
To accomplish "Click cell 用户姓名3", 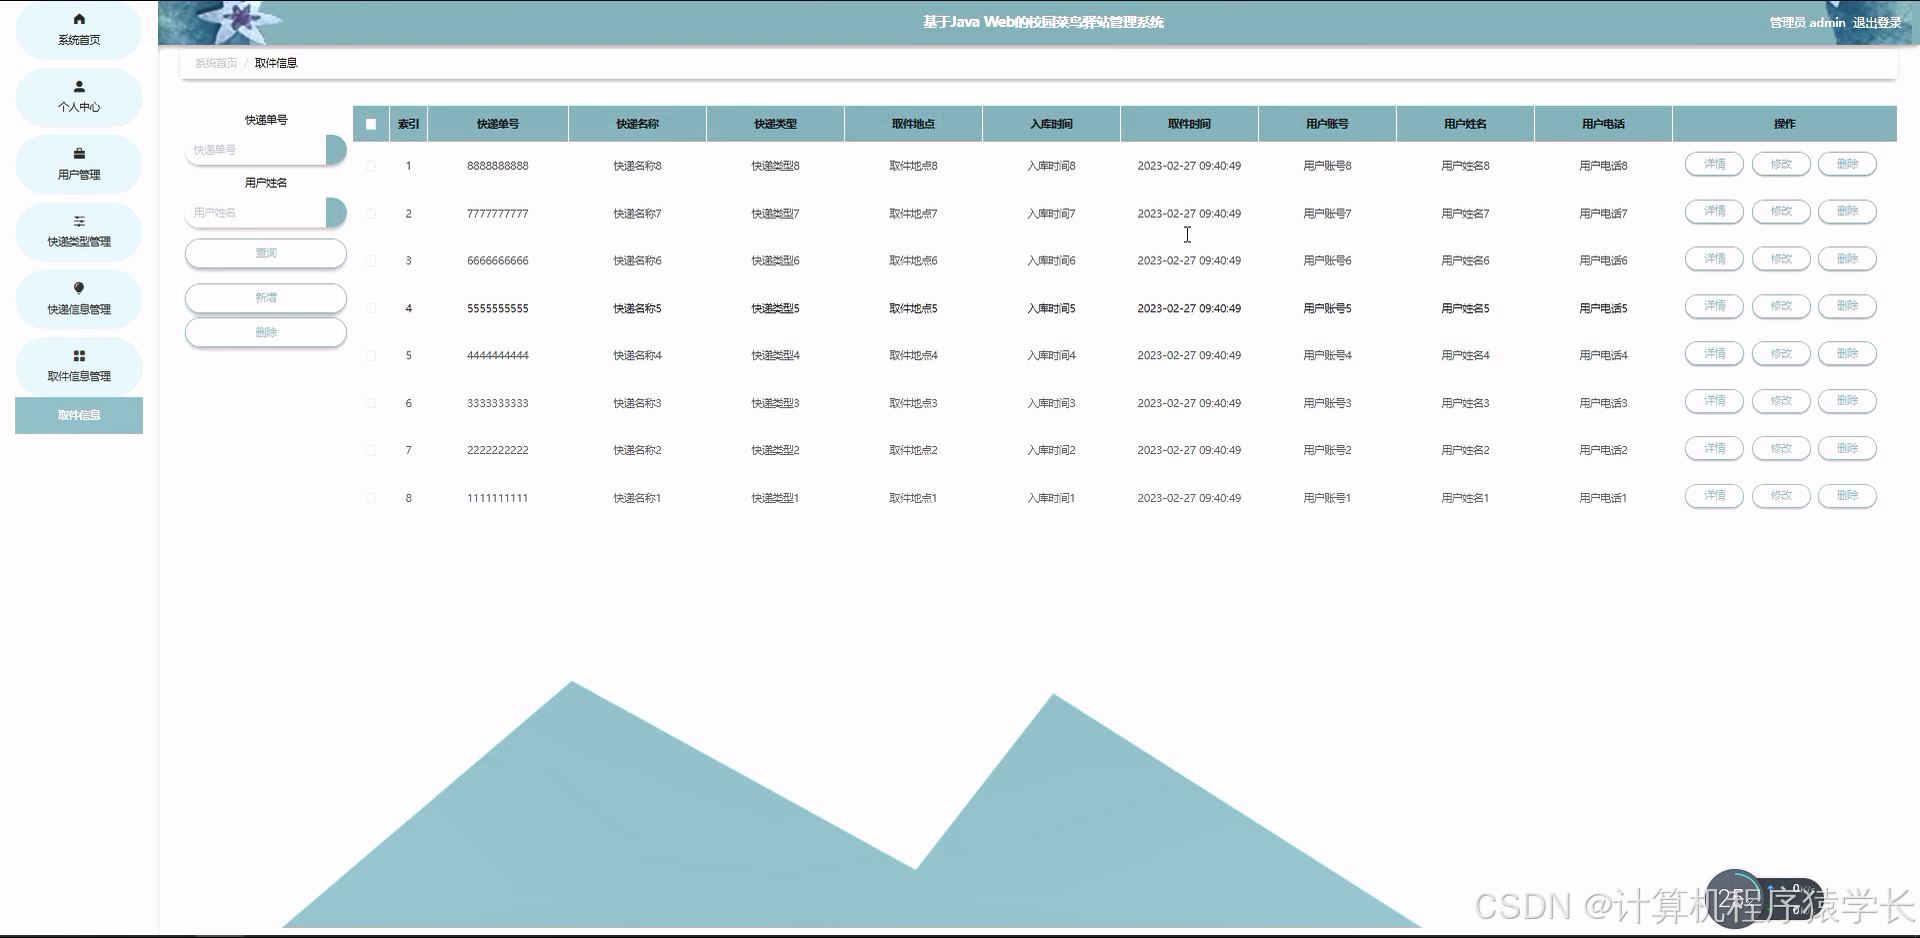I will (x=1465, y=404).
